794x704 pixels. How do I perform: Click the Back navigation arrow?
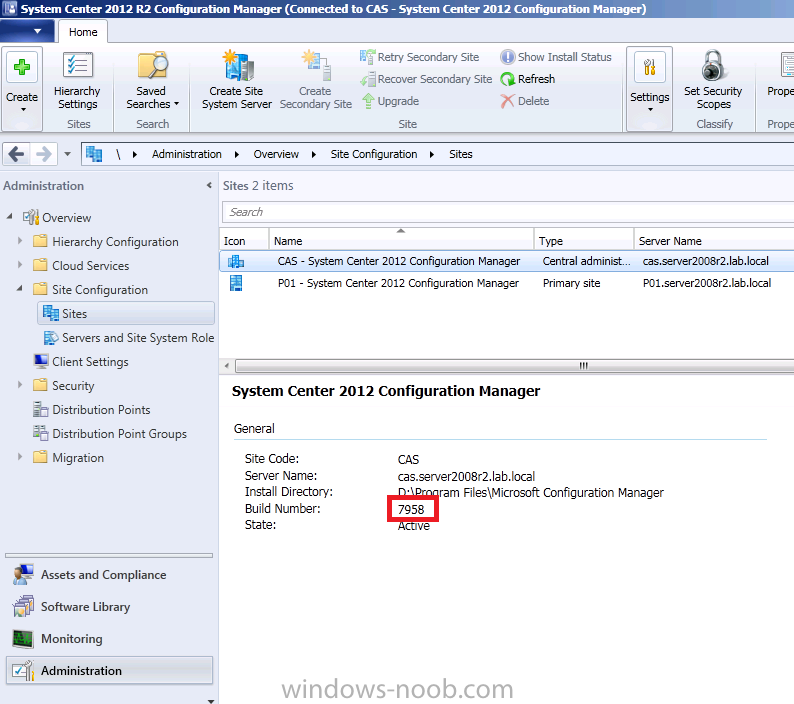coord(16,154)
